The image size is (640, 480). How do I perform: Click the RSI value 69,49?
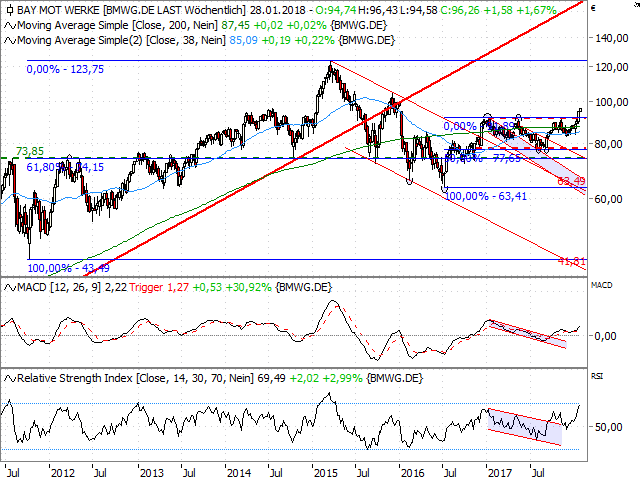pyautogui.click(x=271, y=378)
